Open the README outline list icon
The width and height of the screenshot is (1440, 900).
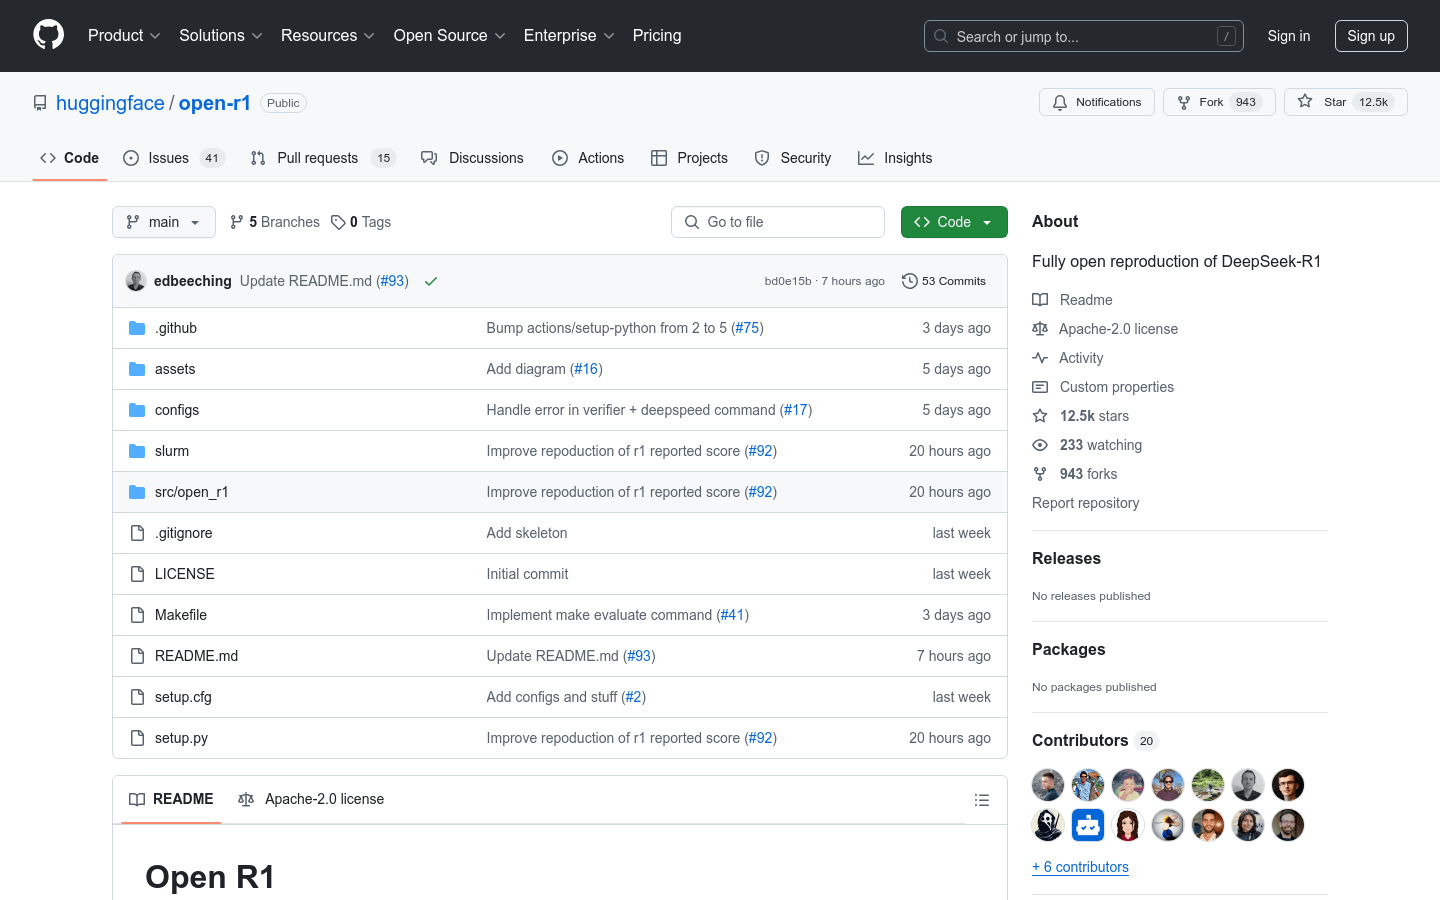pyautogui.click(x=982, y=800)
